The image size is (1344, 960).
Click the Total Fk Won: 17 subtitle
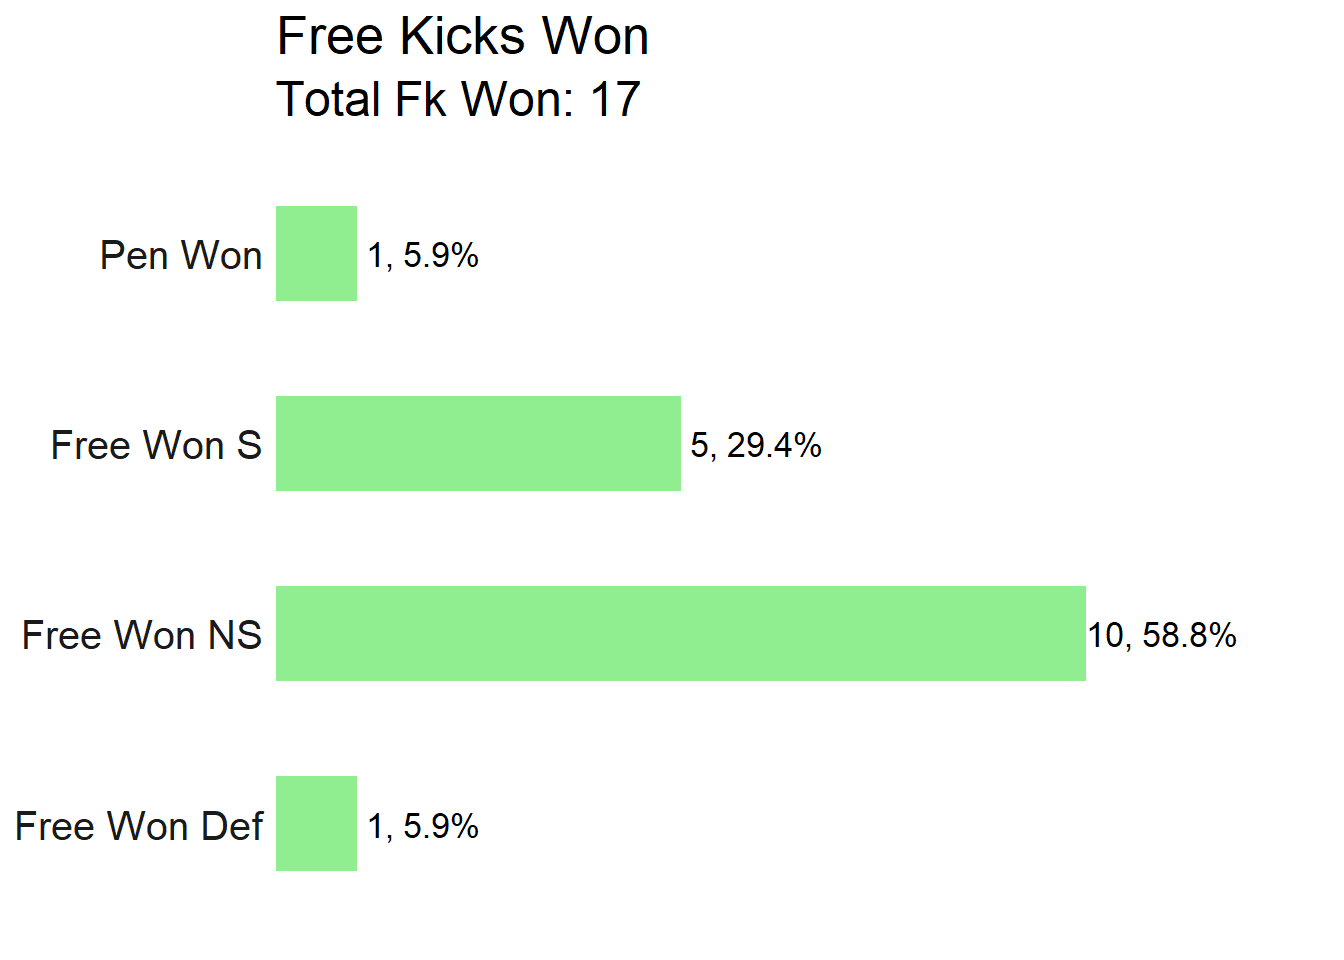[458, 100]
